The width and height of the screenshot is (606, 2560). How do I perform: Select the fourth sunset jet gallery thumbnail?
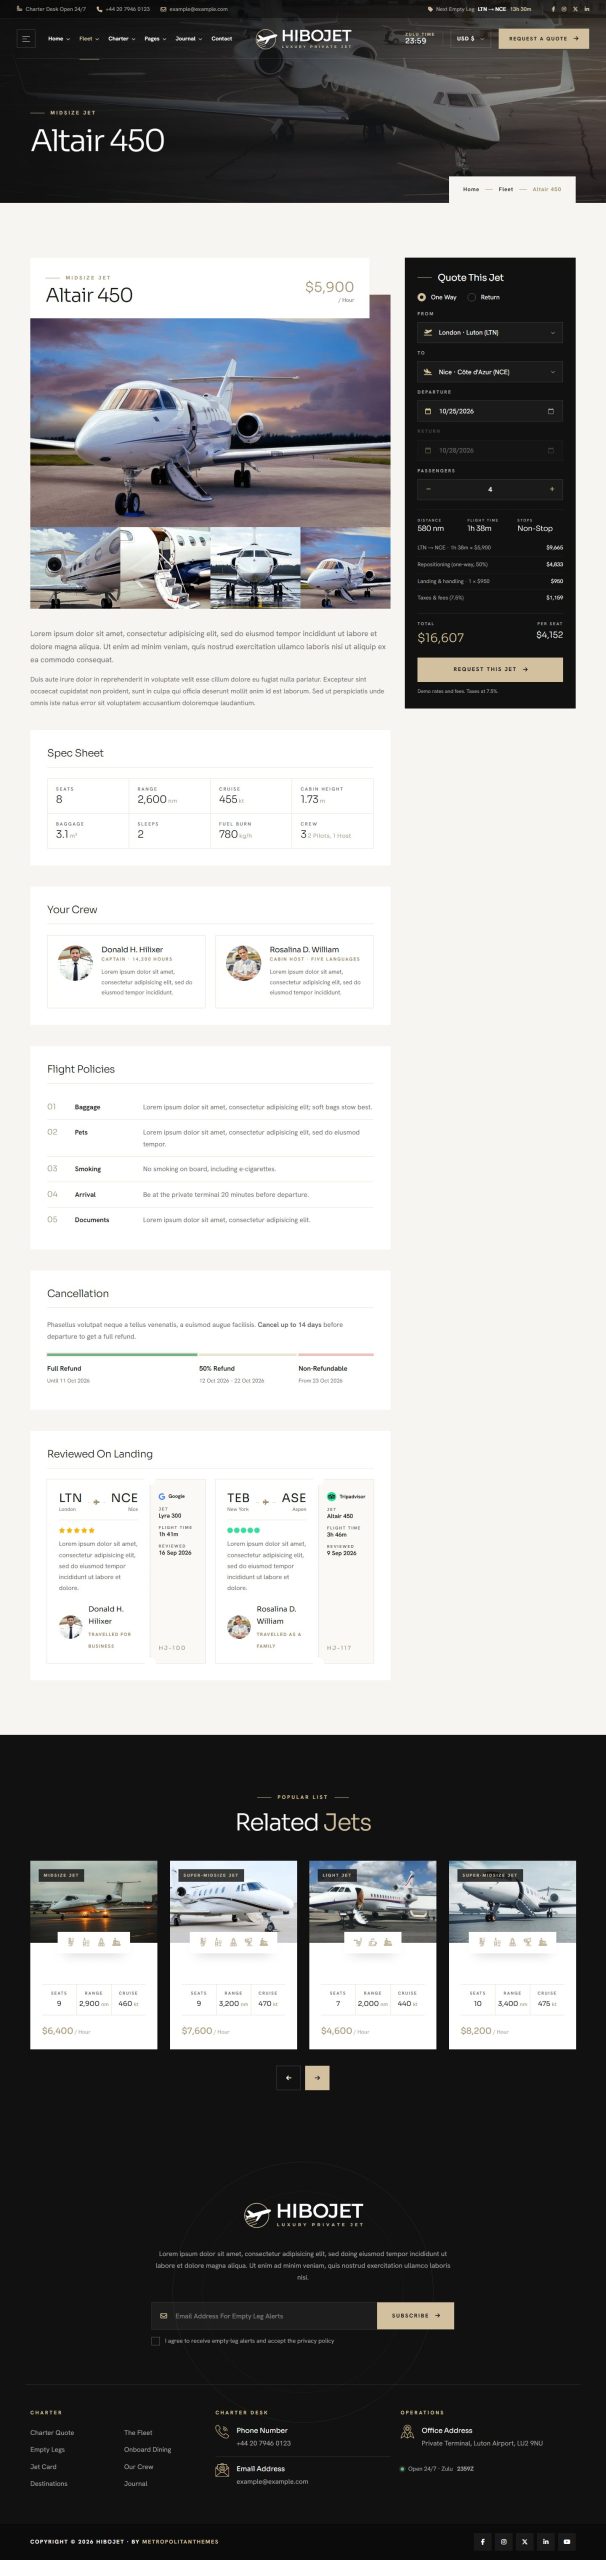click(346, 568)
